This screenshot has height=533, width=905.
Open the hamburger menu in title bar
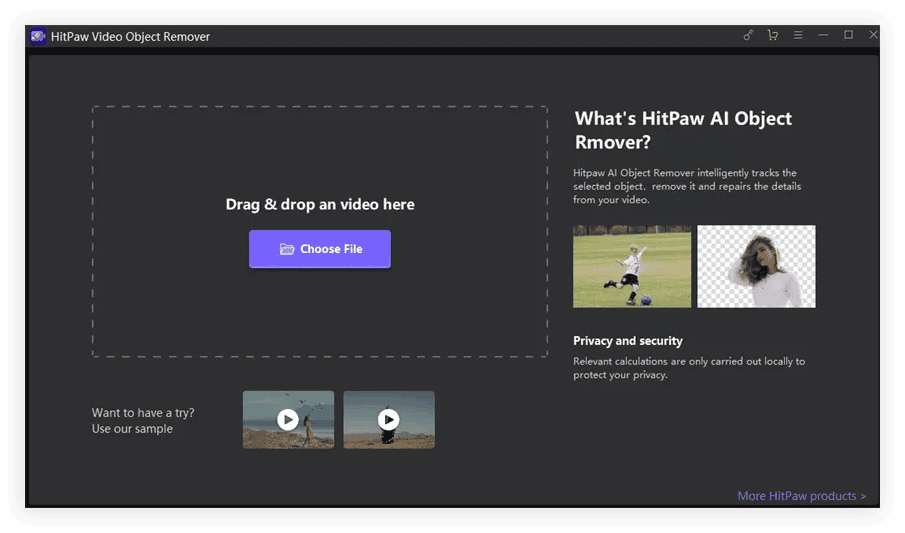click(798, 35)
